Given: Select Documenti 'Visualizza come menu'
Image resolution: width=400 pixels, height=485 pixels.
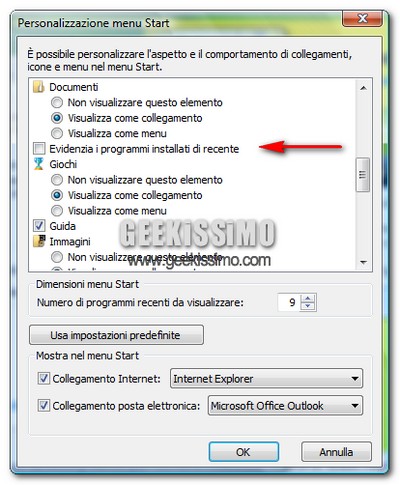Looking at the screenshot, I should coord(57,133).
